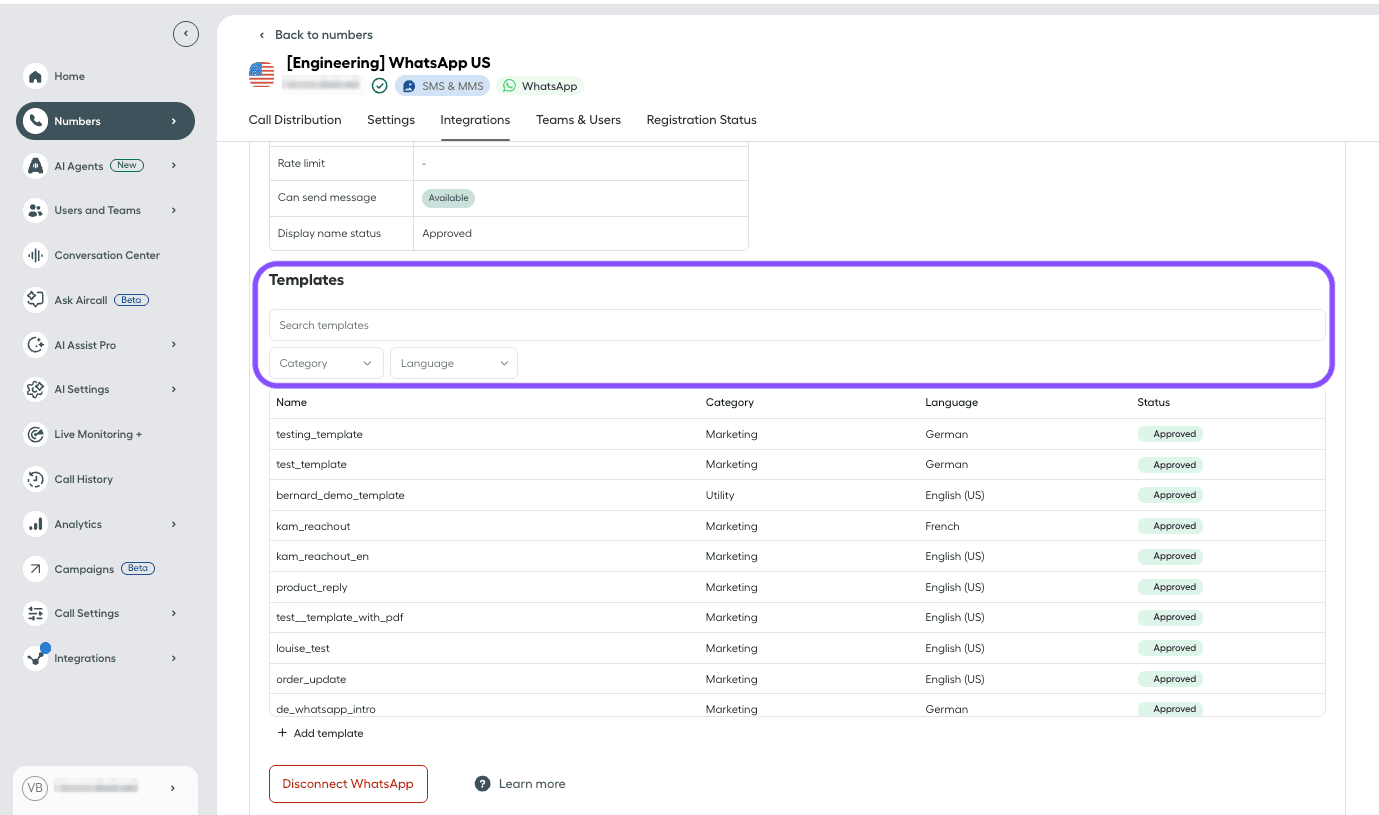Switch to the Settings tab
Image resolution: width=1379 pixels, height=815 pixels.
(391, 120)
